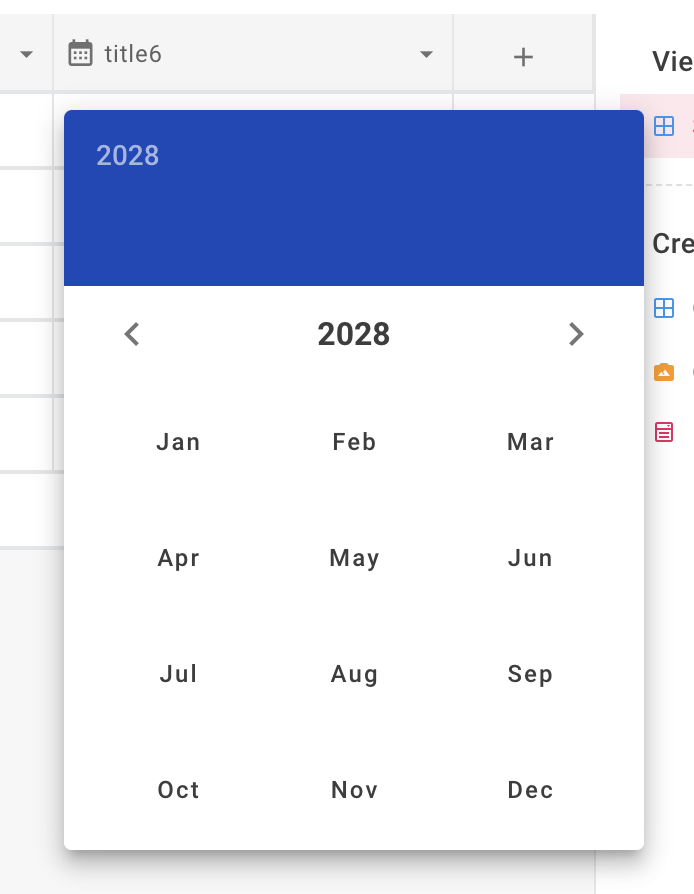Go to previous year with left chevron
Screen dimensions: 694x894
[x=131, y=334]
